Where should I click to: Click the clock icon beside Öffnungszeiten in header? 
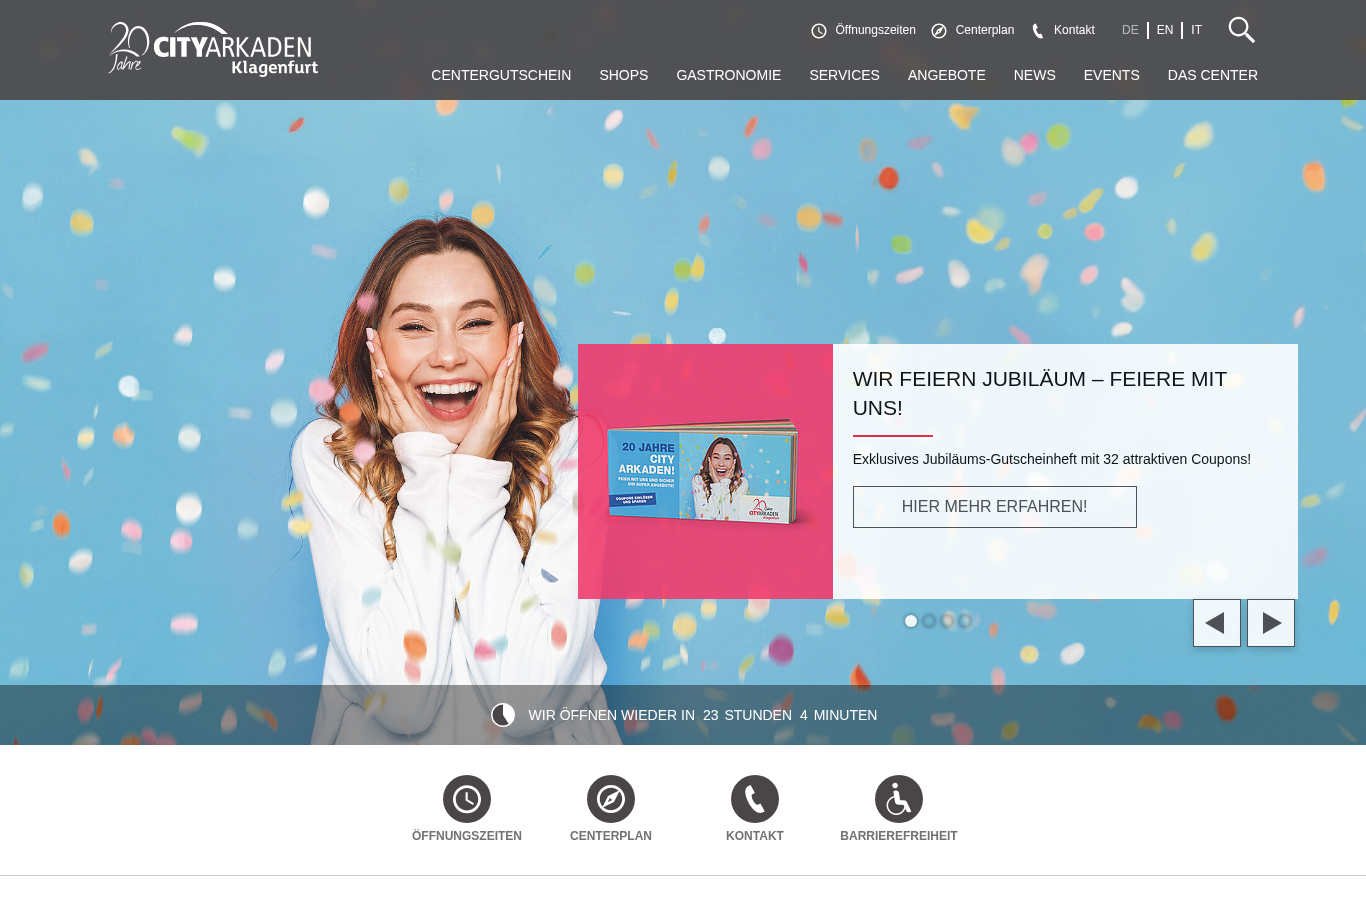(819, 31)
